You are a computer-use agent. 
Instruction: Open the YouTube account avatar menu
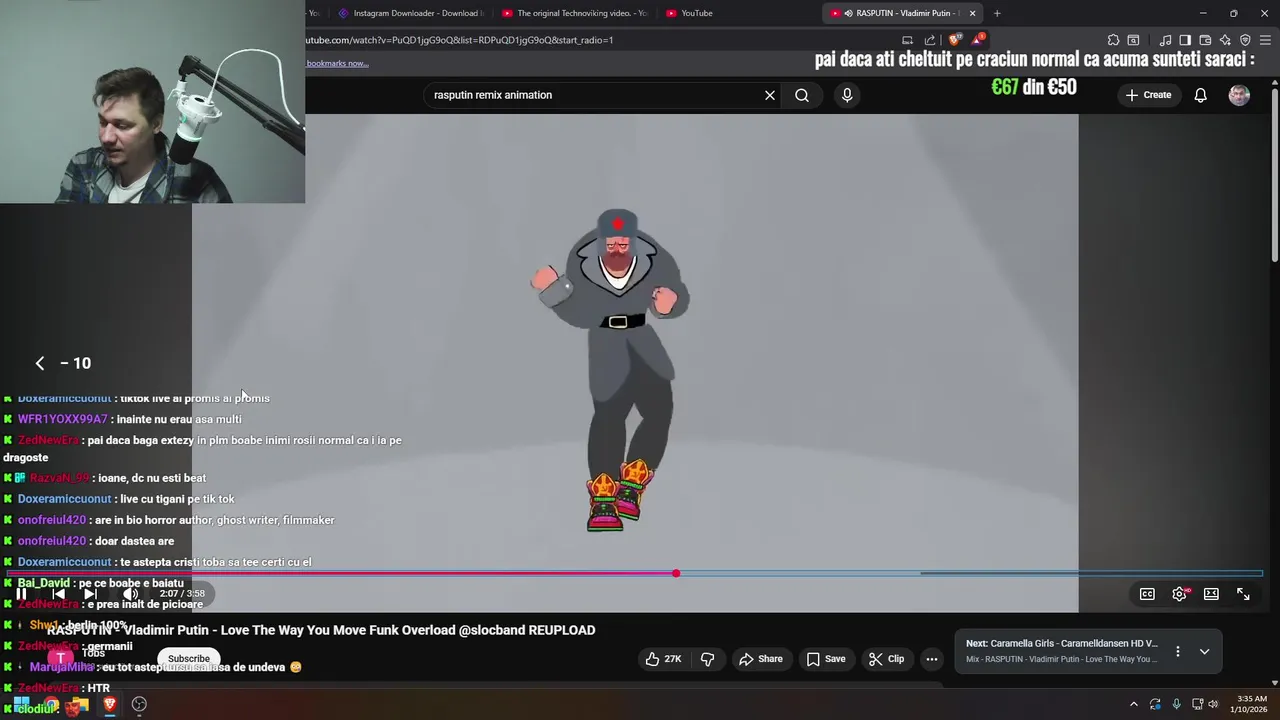point(1239,95)
